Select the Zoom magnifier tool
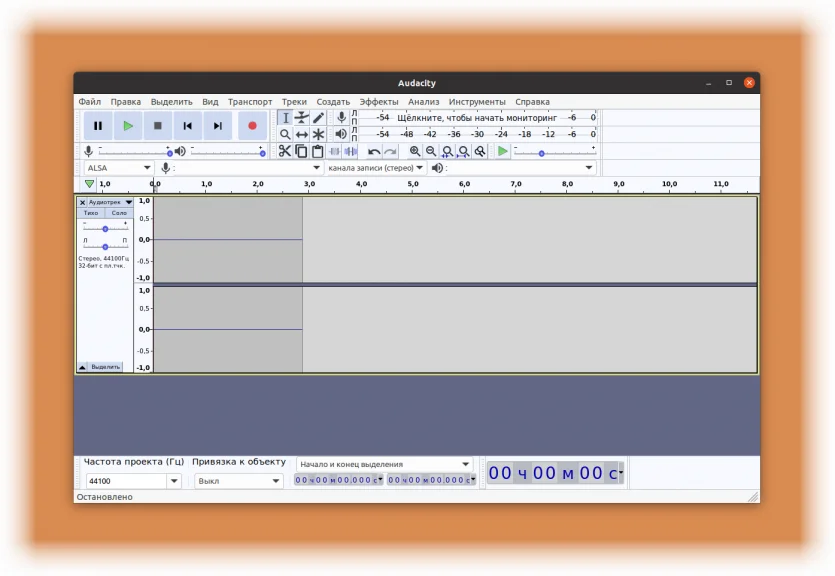835x576 pixels. [x=285, y=134]
